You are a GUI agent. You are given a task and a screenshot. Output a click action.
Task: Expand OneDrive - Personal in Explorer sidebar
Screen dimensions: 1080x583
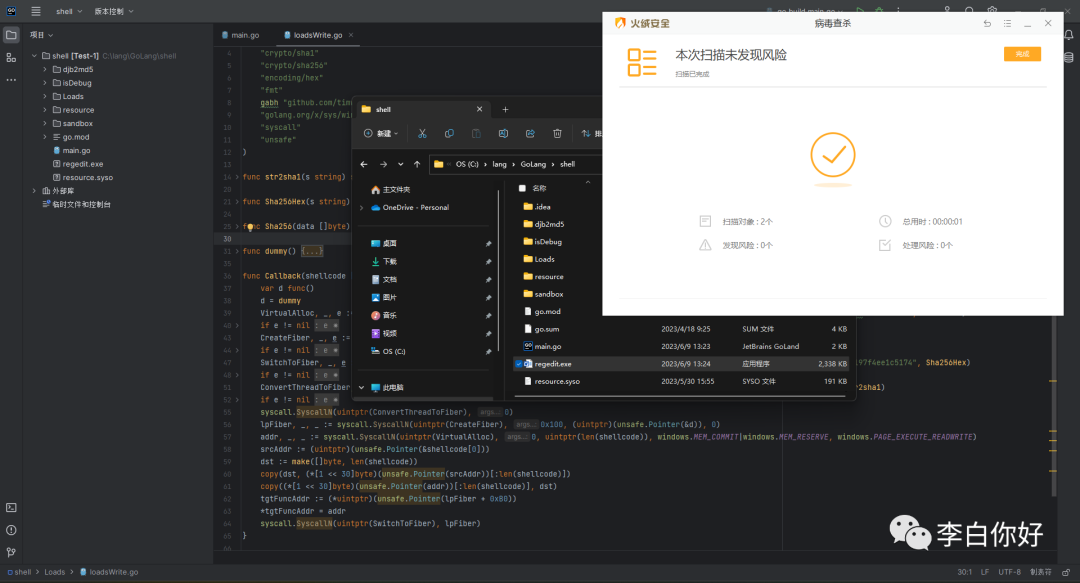362,207
